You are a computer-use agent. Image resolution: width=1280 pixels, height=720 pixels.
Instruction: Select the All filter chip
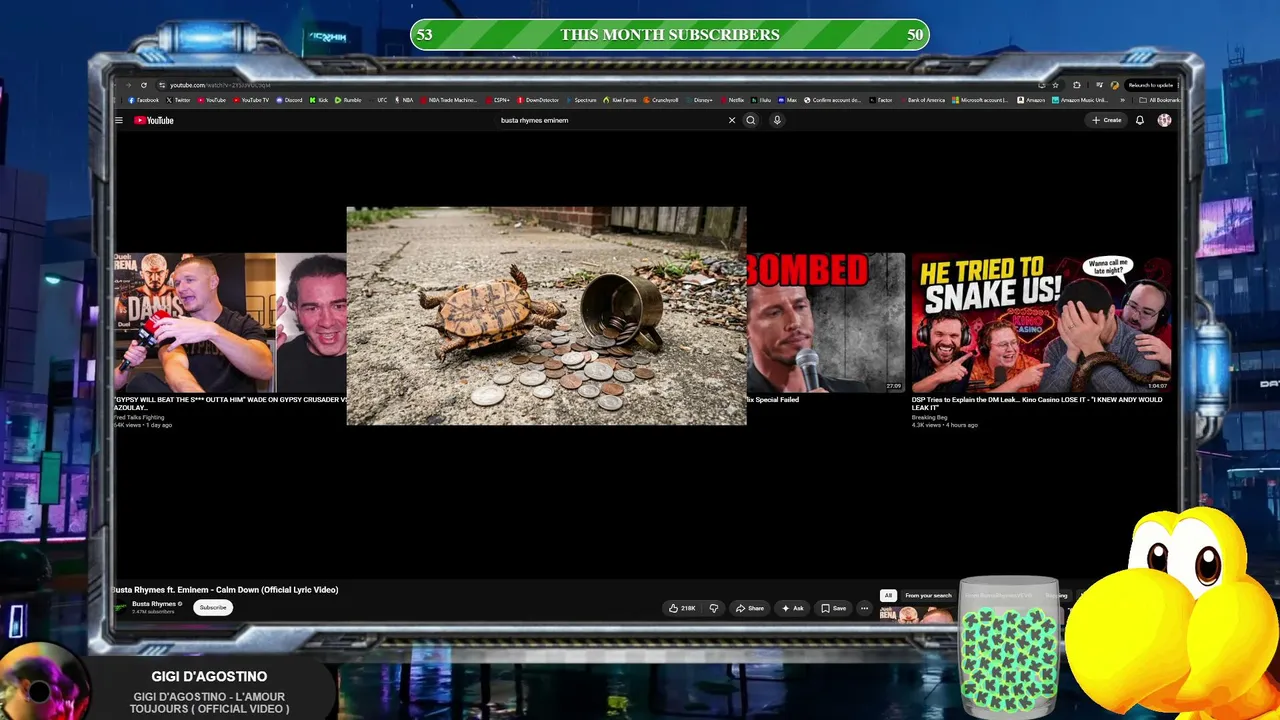coord(888,596)
